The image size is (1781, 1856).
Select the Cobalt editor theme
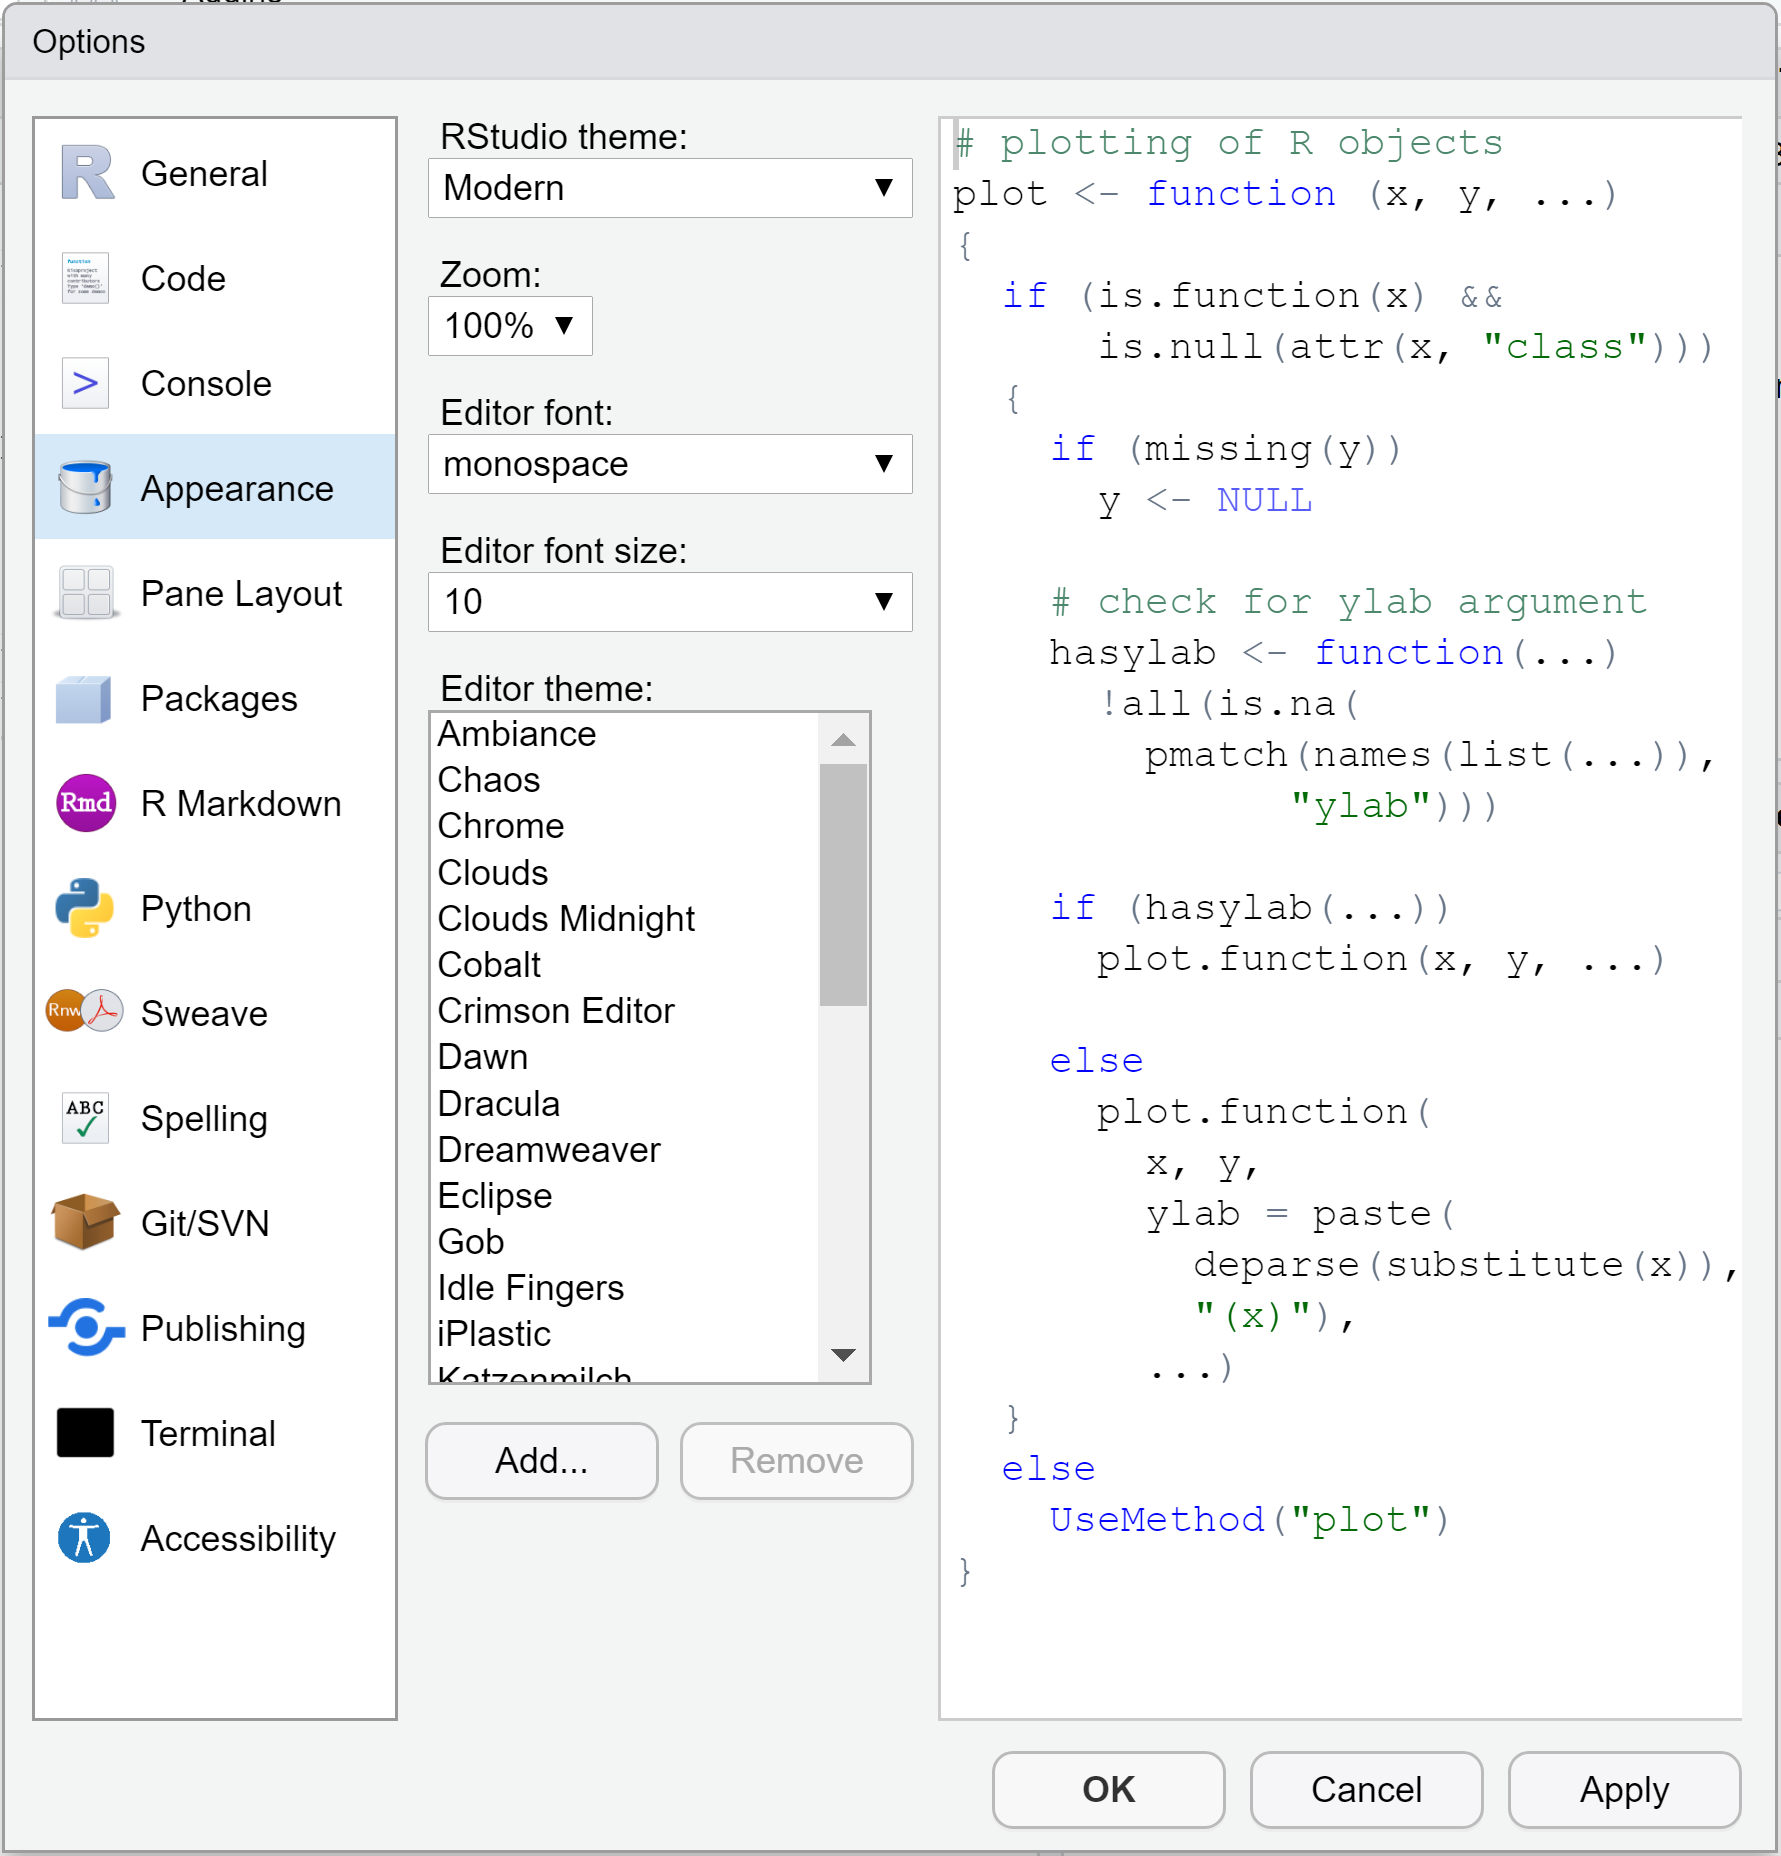tap(625, 965)
